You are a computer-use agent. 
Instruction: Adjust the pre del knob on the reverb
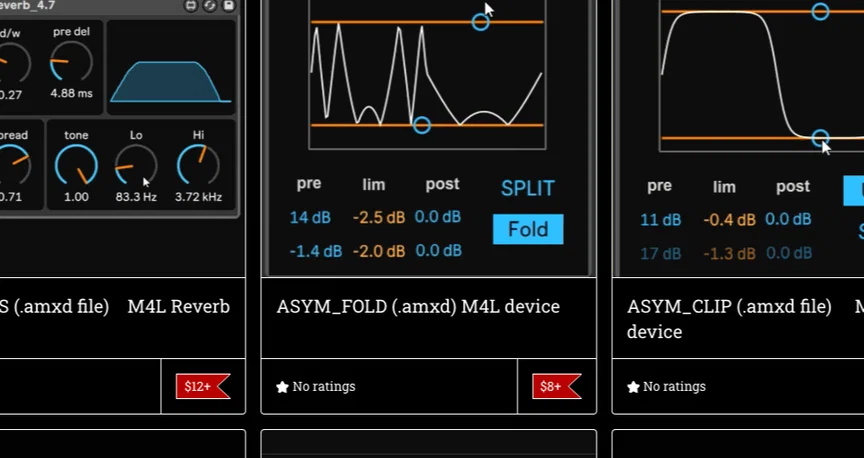[x=72, y=63]
